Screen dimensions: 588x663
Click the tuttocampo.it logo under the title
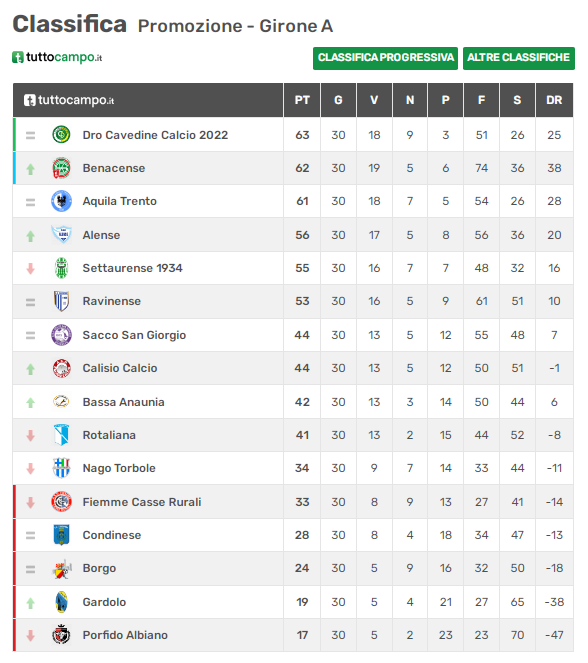coord(57,57)
